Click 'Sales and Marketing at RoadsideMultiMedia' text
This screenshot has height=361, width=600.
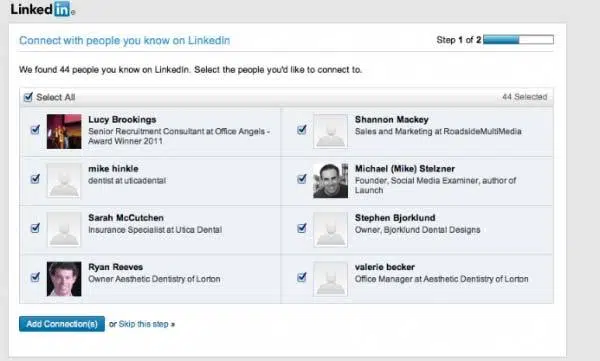[438, 131]
